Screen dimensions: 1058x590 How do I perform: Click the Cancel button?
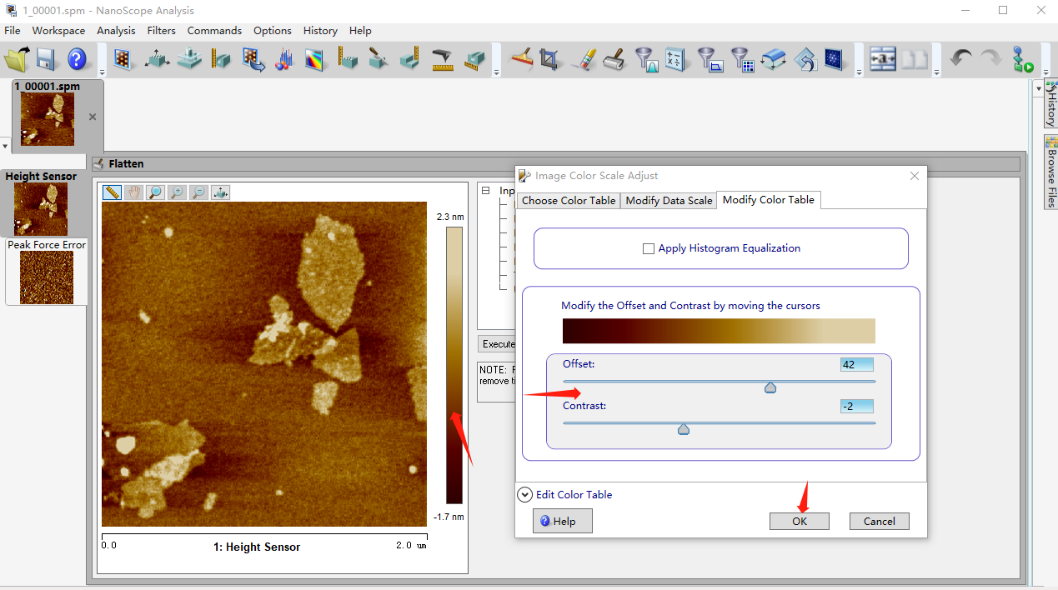click(x=879, y=521)
